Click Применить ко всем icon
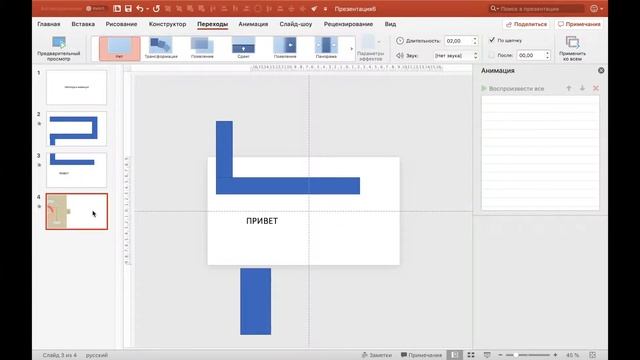This screenshot has width=640, height=360. coord(572,42)
